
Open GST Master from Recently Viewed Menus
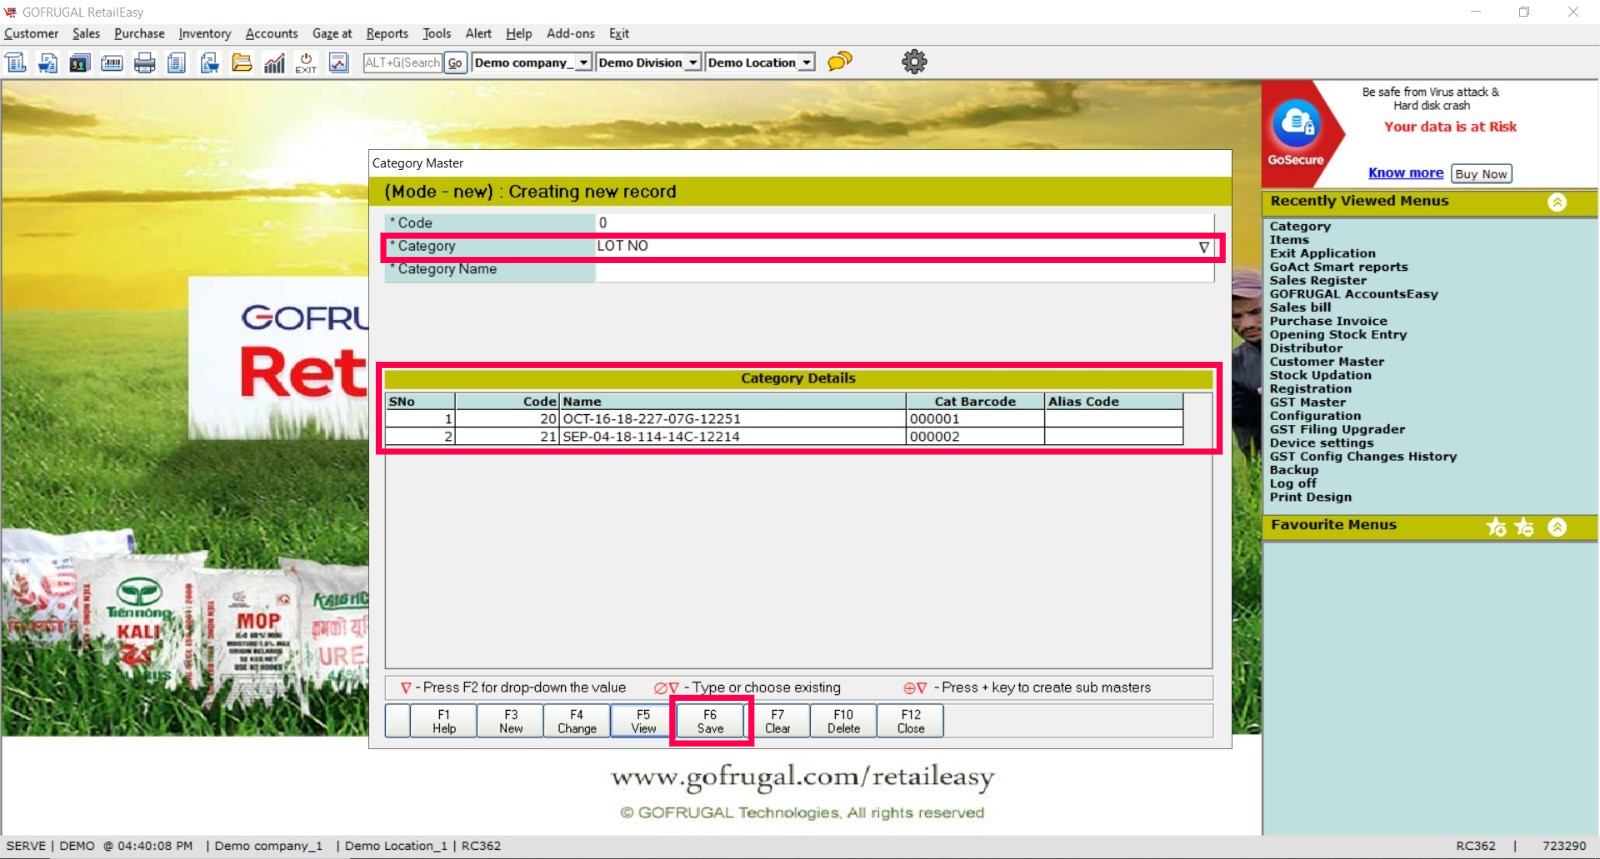pos(1307,402)
